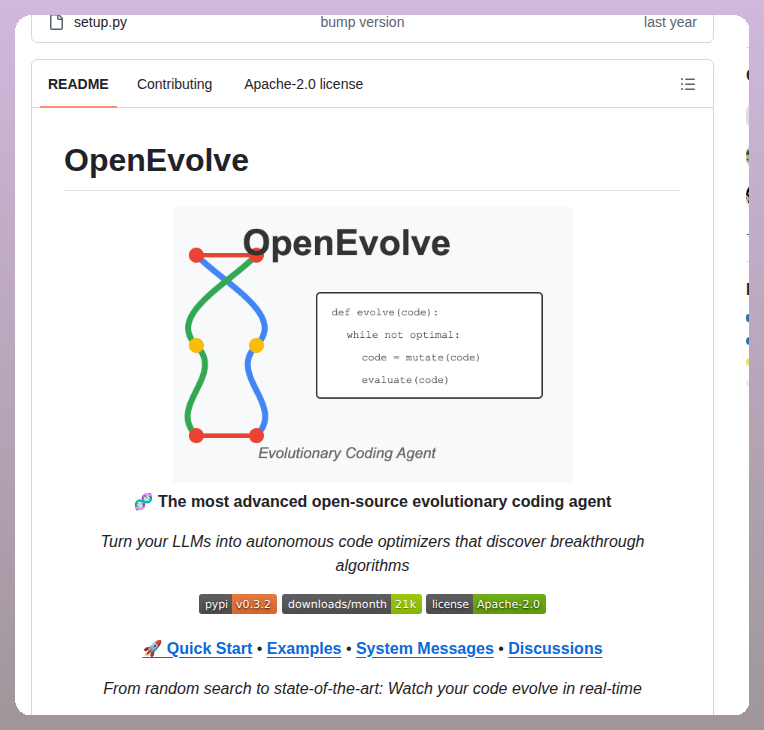Click the file icon beside setup.py
This screenshot has width=764, height=730.
click(57, 22)
